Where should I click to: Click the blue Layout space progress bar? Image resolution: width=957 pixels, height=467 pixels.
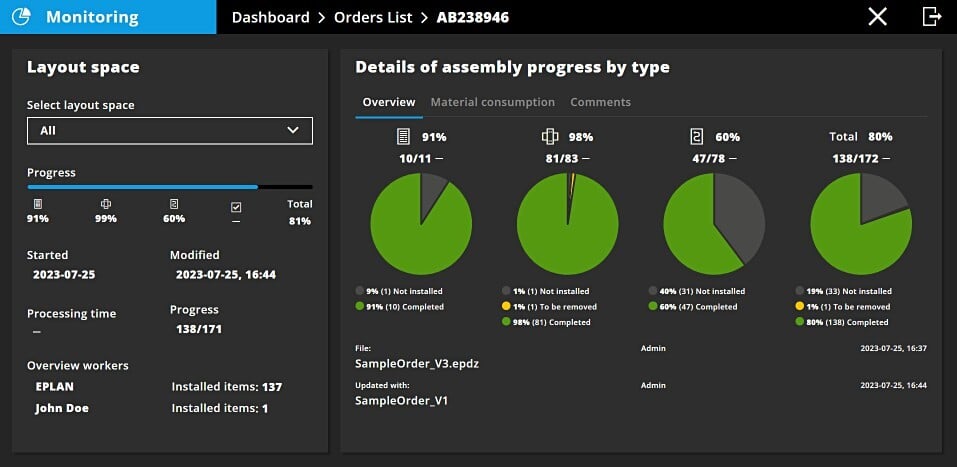pos(142,186)
